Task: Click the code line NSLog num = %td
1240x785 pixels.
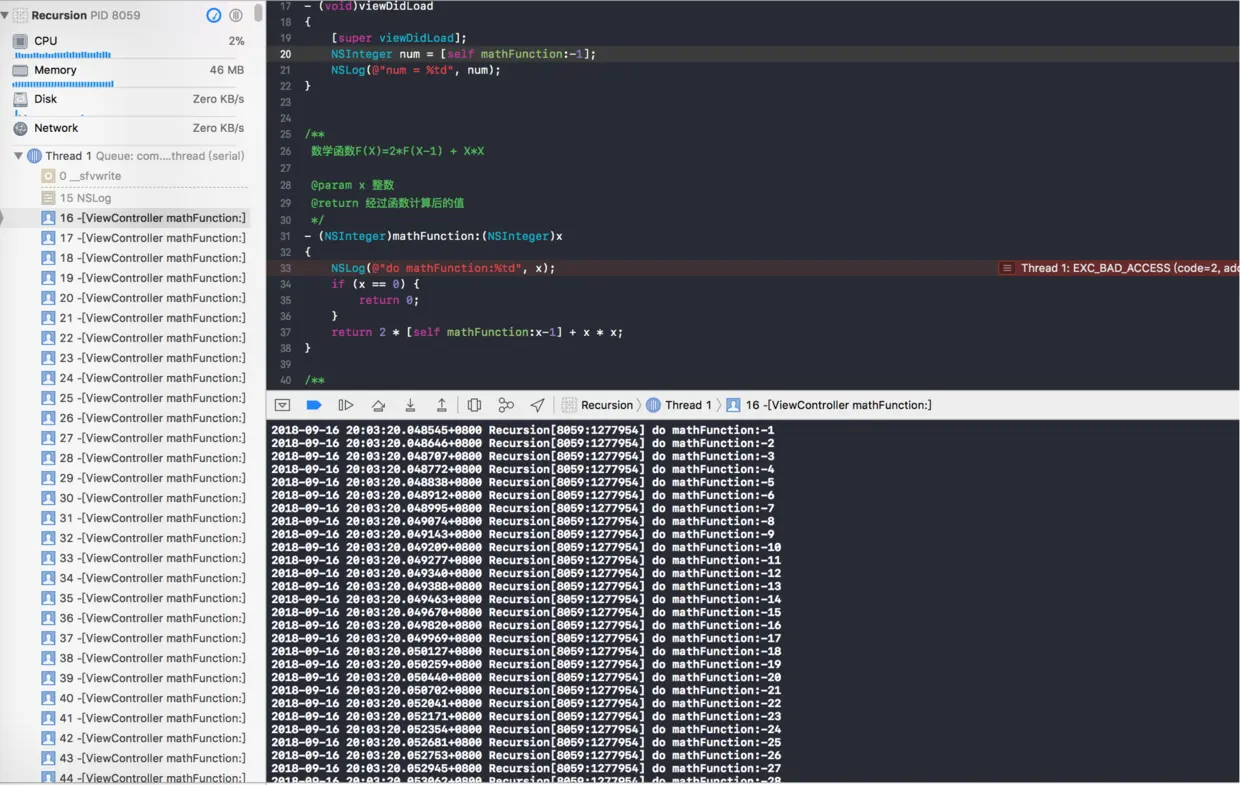Action: tap(416, 70)
